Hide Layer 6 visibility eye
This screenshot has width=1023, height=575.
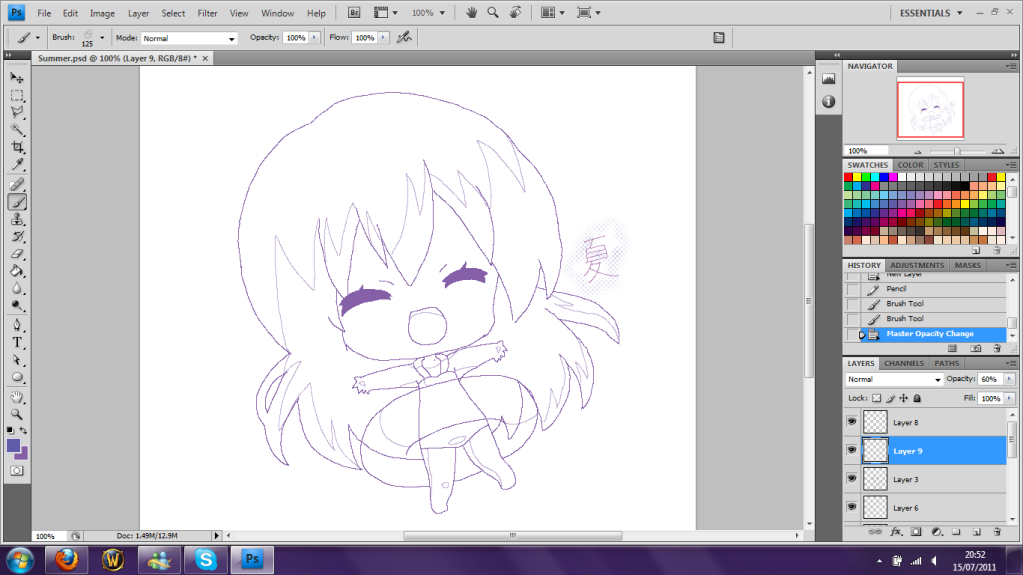[x=851, y=507]
